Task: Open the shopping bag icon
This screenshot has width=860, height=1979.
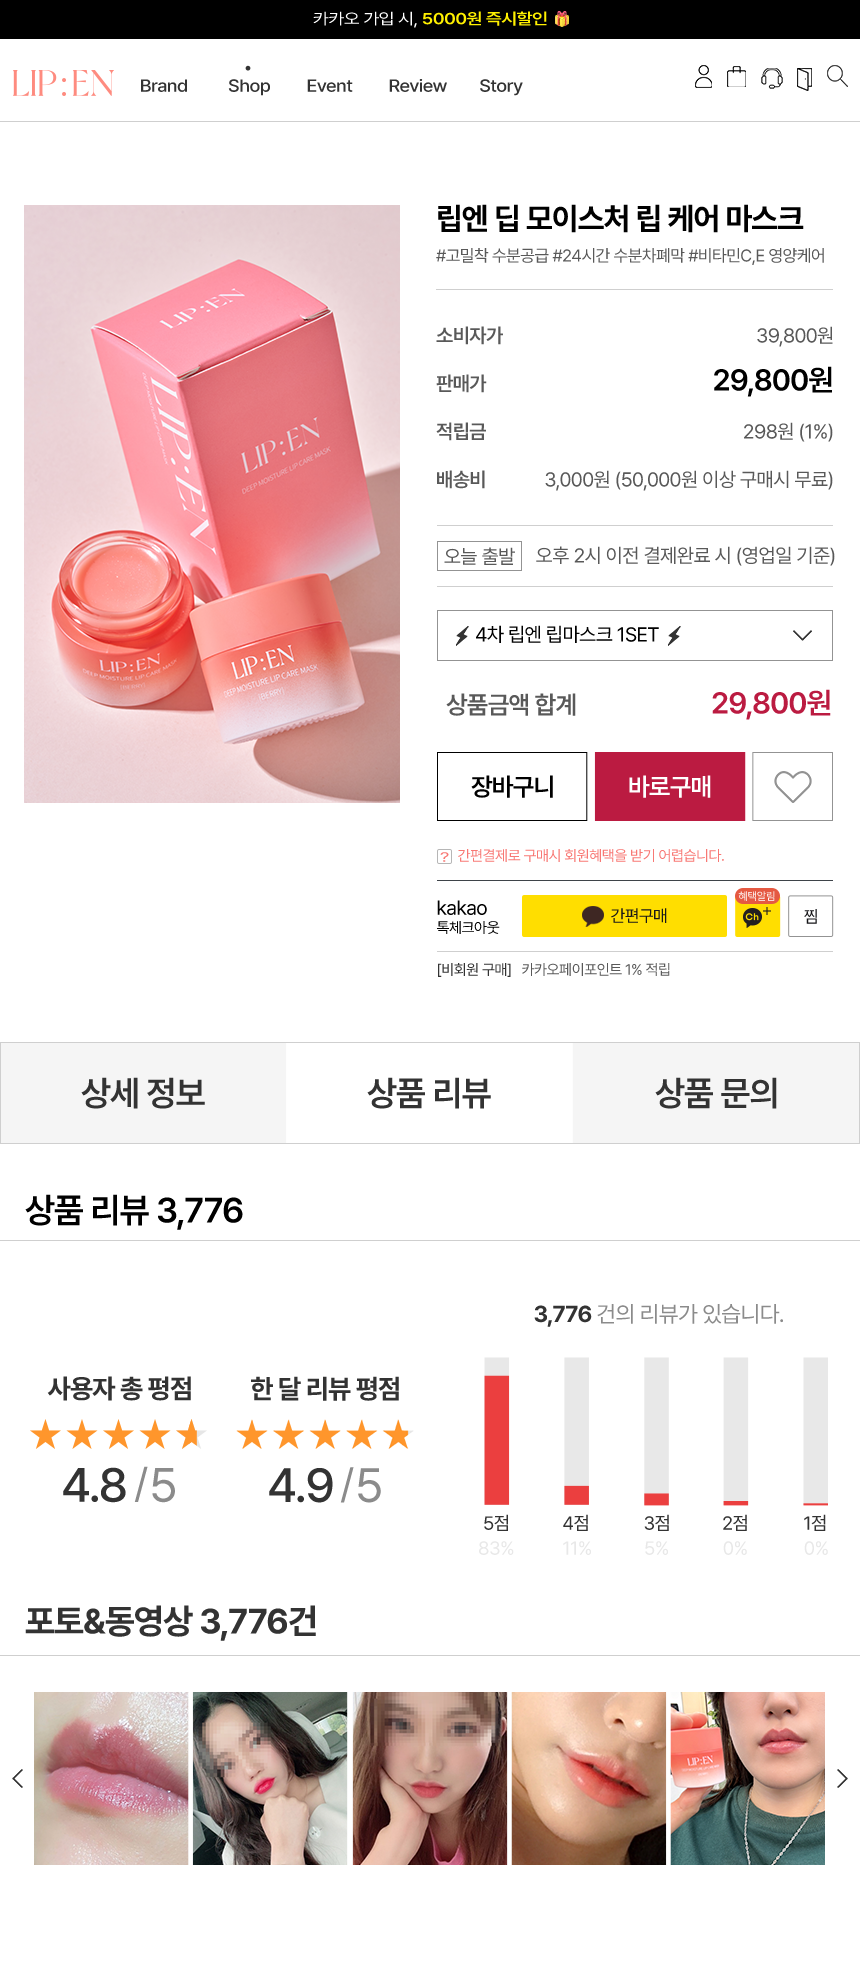Action: pyautogui.click(x=737, y=77)
